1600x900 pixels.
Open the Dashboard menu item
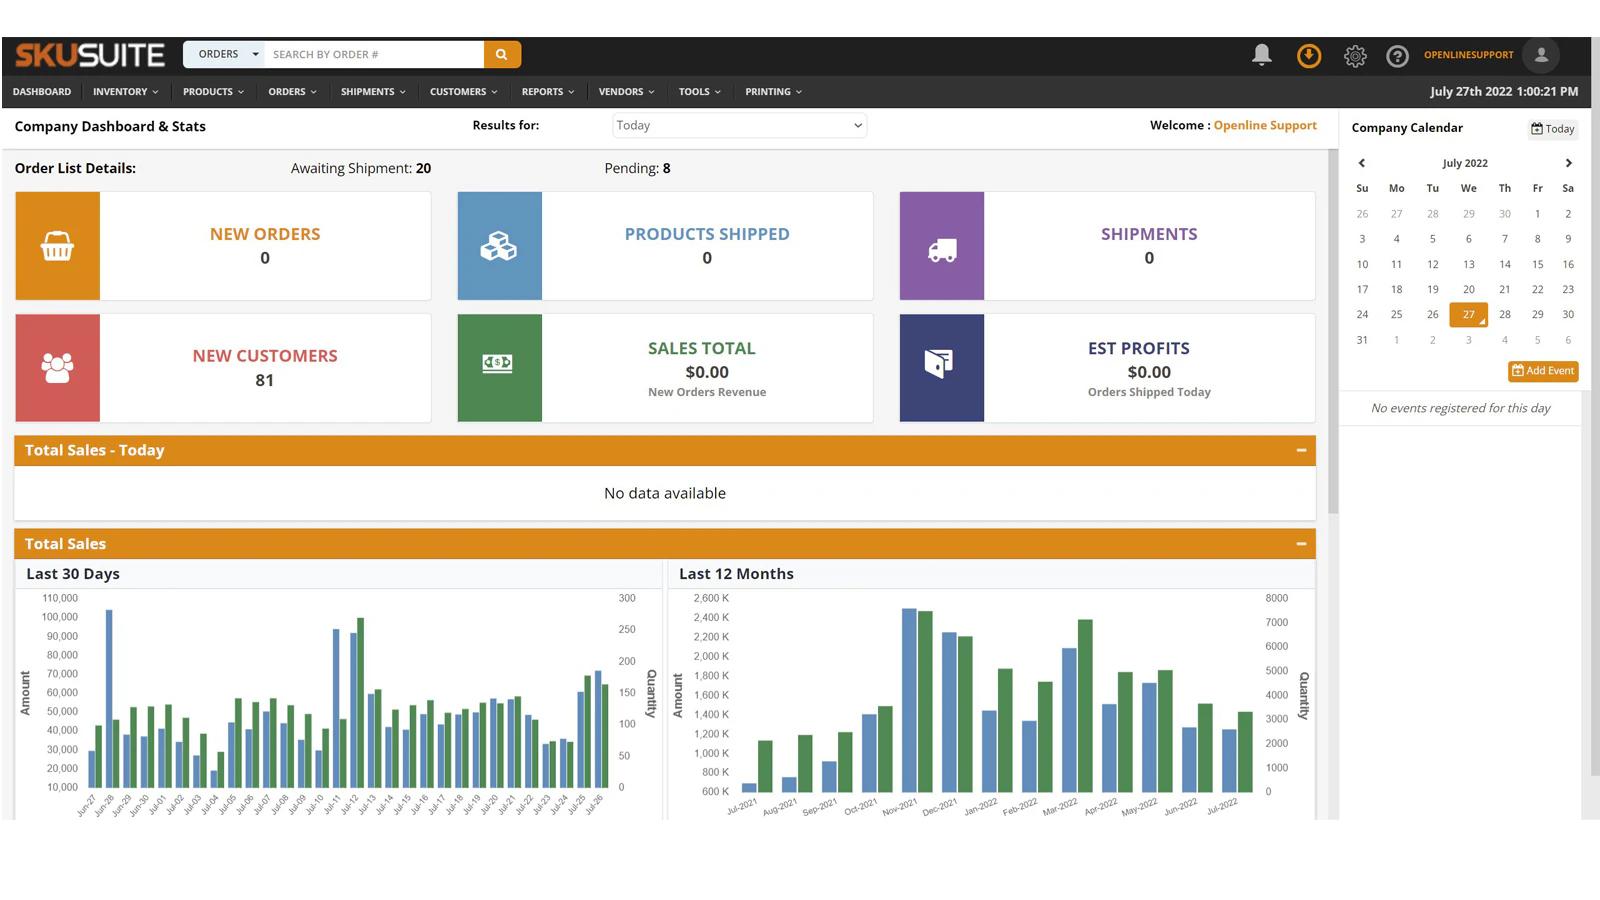(42, 92)
